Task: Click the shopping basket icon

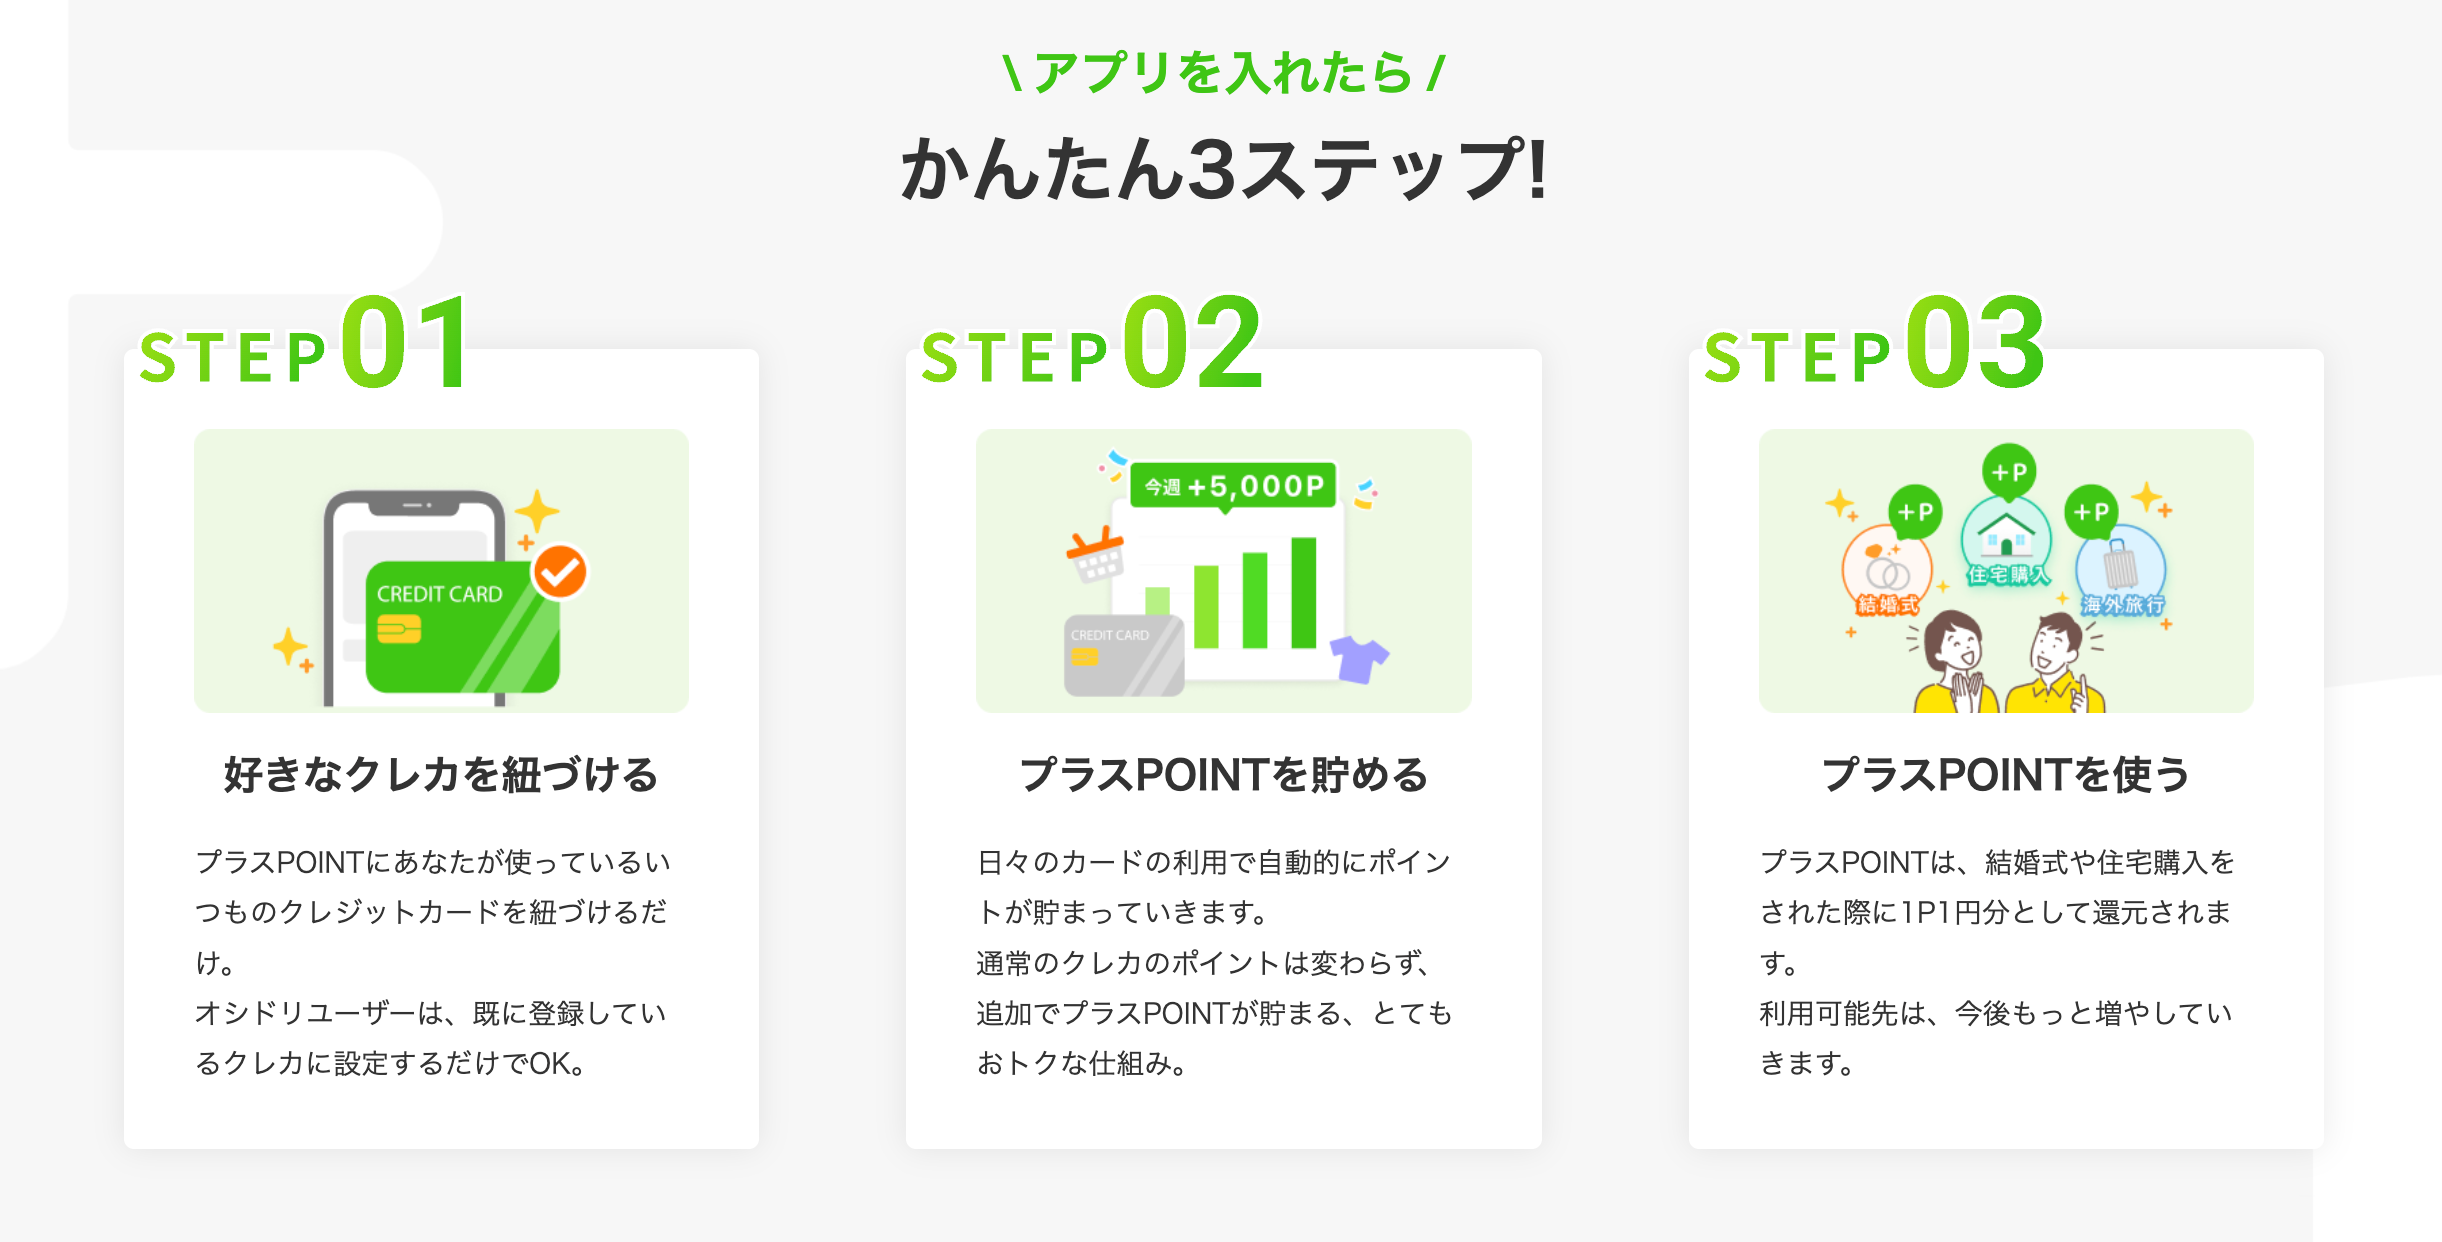Action: [x=1096, y=555]
